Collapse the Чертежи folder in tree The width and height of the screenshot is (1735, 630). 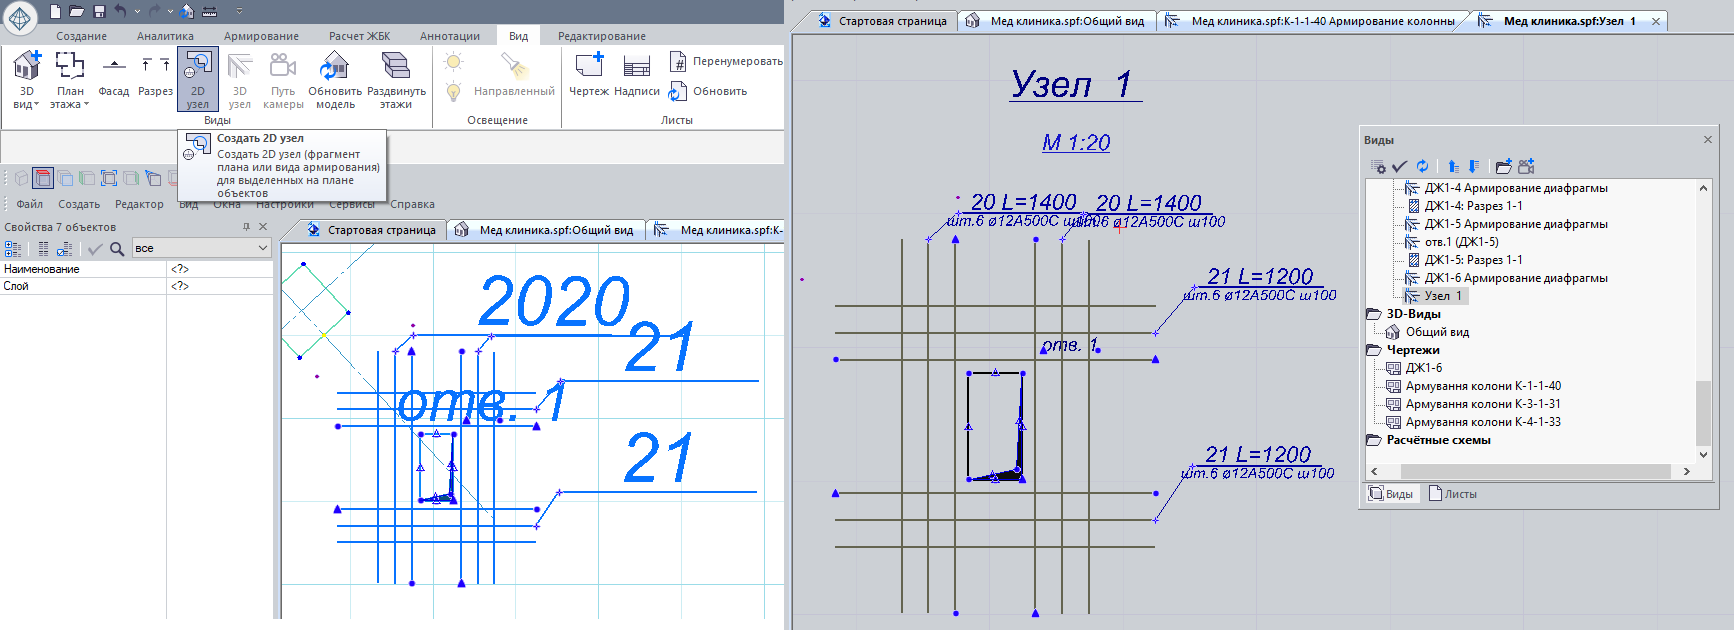[1374, 350]
